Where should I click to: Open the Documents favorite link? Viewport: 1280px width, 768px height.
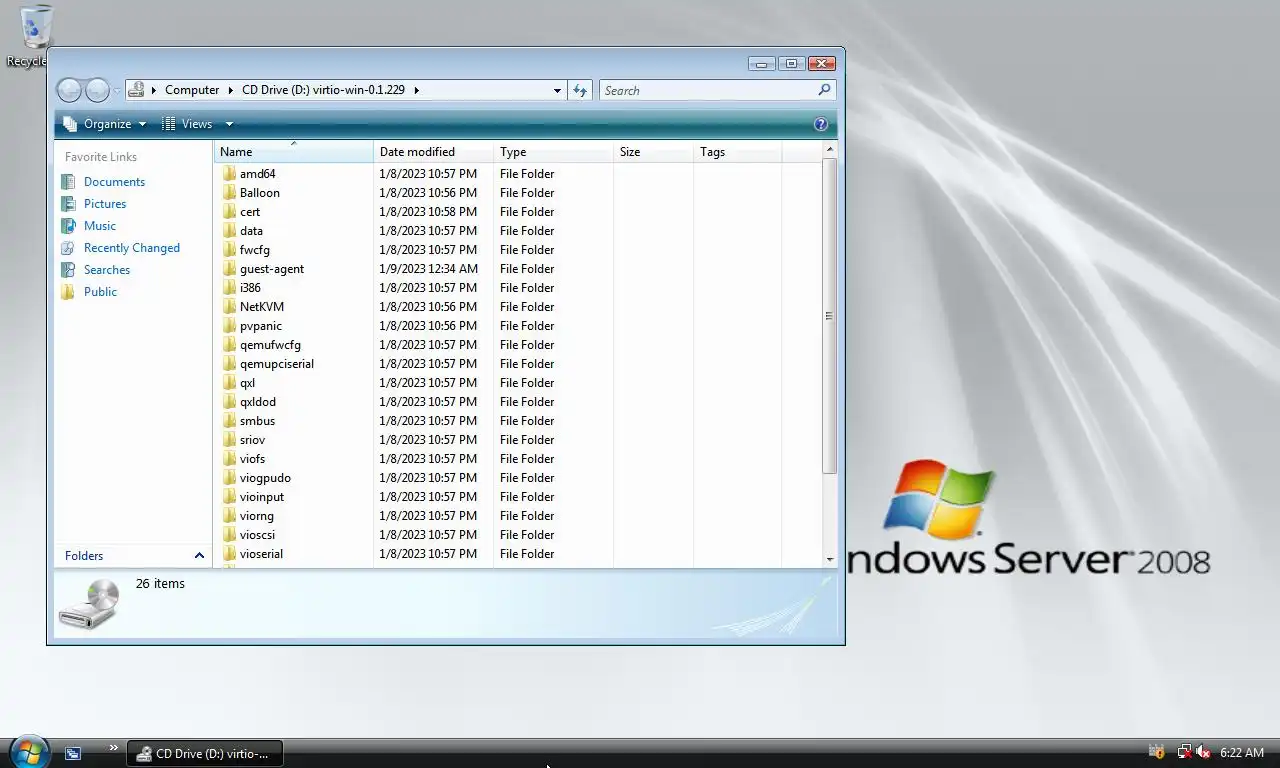pos(114,182)
